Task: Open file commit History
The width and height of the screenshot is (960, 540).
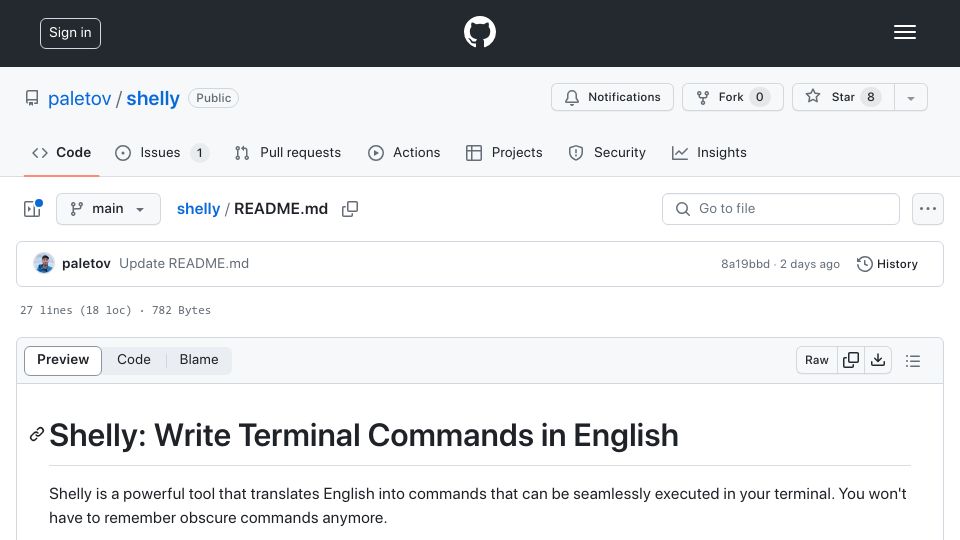Action: (x=887, y=264)
